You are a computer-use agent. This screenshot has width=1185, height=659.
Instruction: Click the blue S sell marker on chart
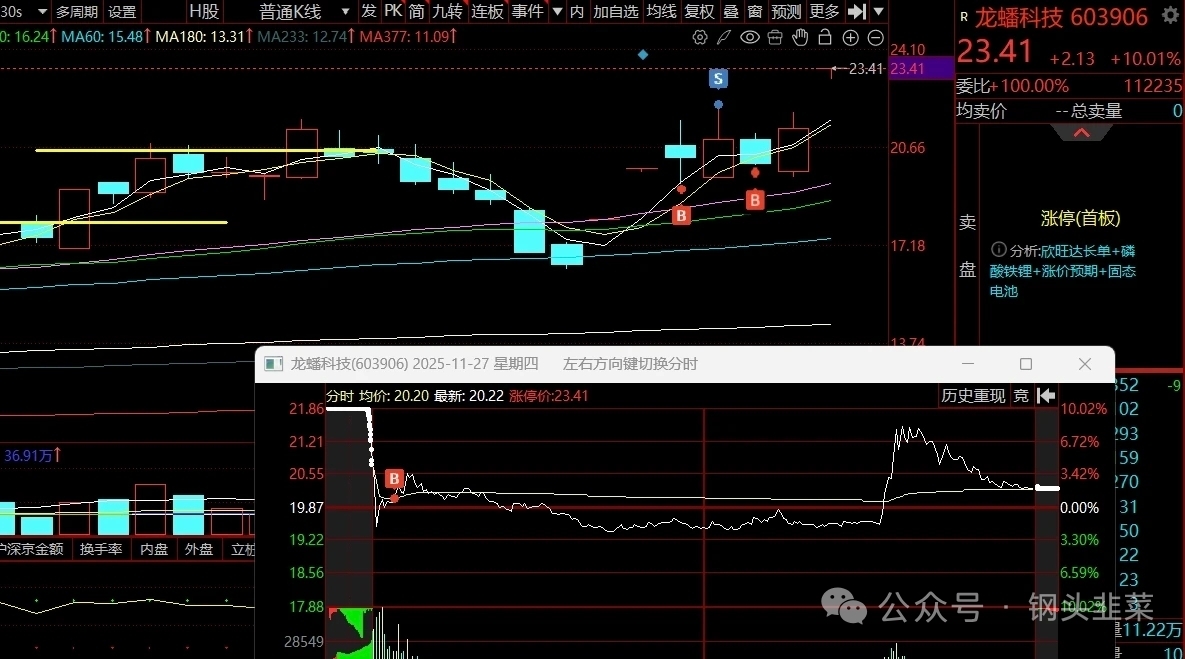(718, 78)
